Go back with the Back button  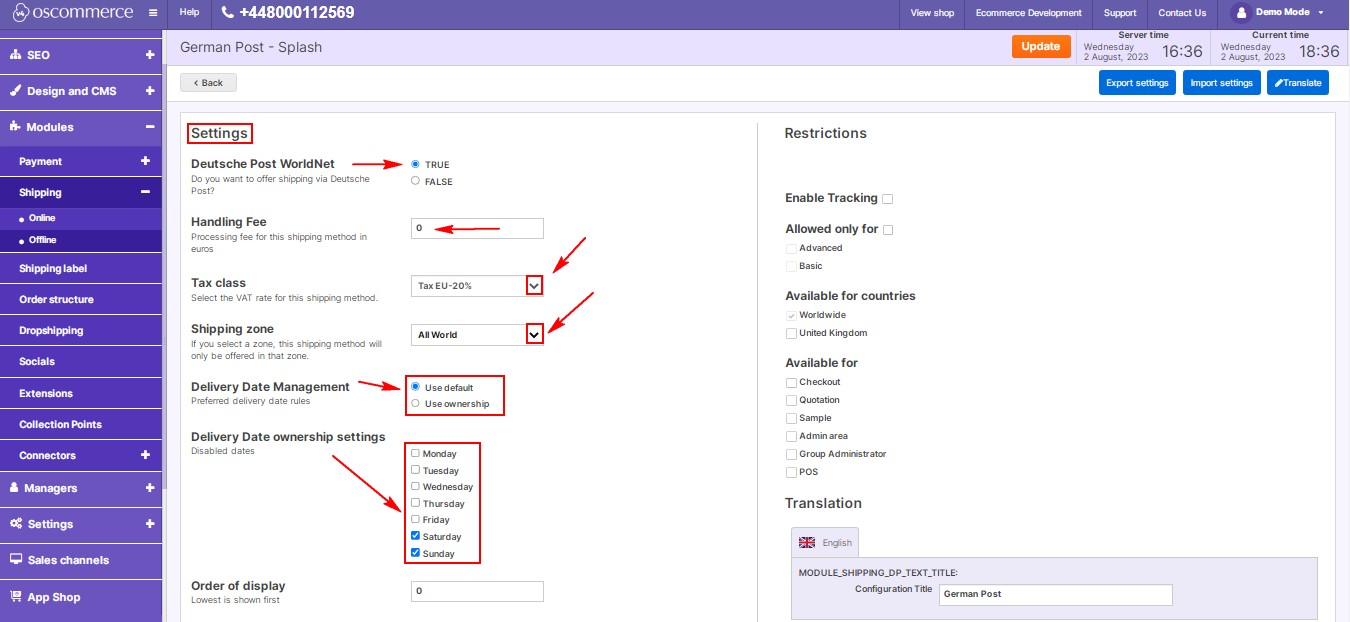click(208, 82)
